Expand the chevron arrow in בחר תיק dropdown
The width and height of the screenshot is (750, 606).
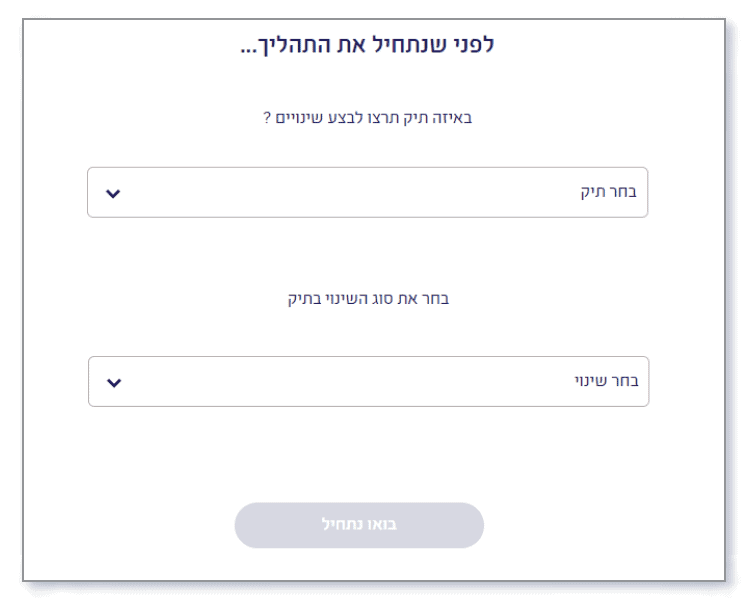click(x=112, y=193)
